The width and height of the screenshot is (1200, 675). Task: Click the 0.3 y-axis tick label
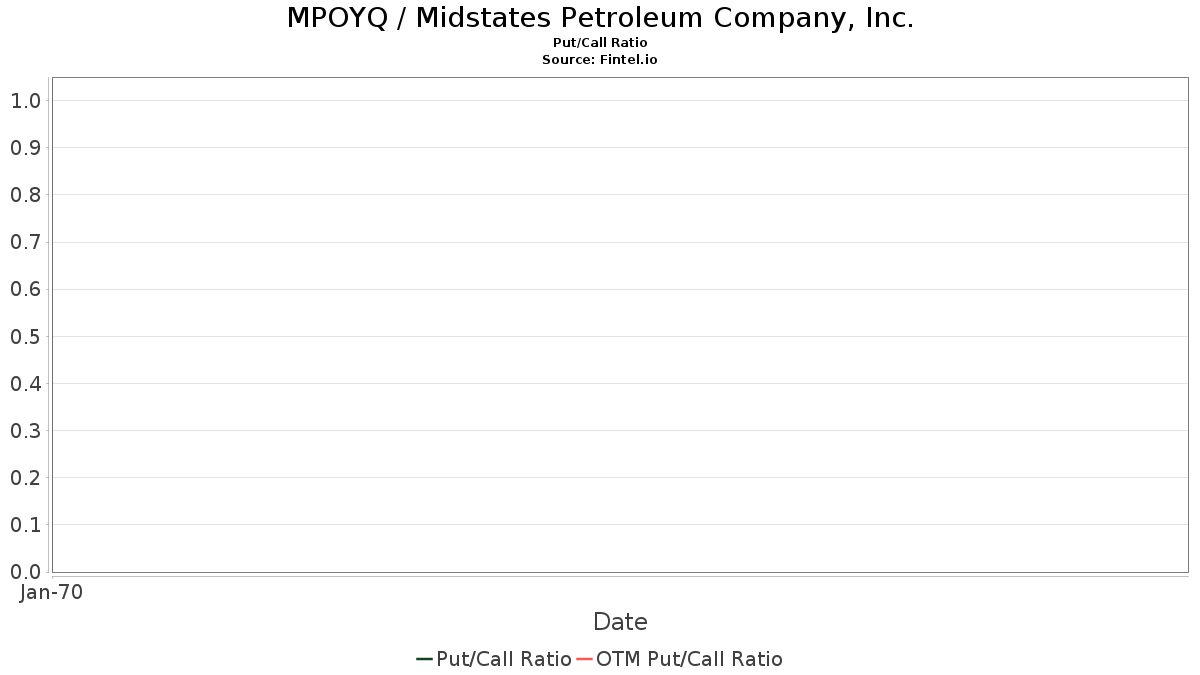pyautogui.click(x=25, y=430)
